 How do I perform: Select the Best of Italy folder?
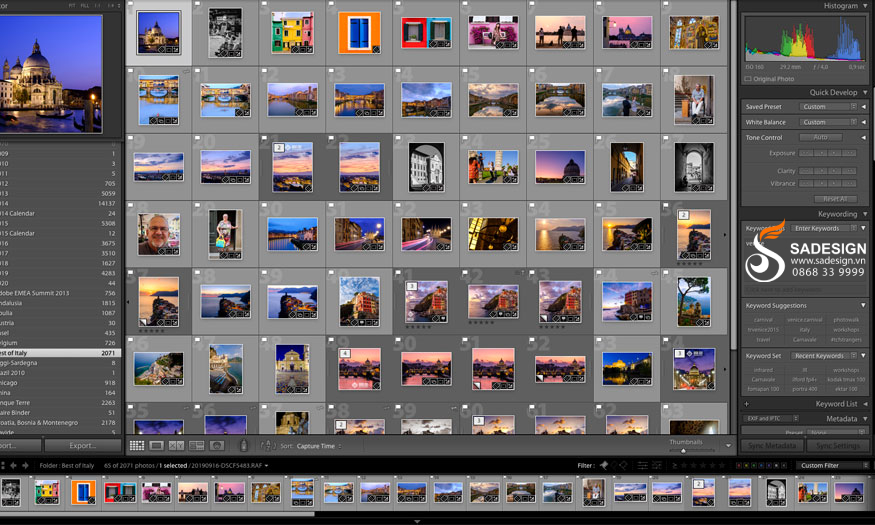[60, 353]
